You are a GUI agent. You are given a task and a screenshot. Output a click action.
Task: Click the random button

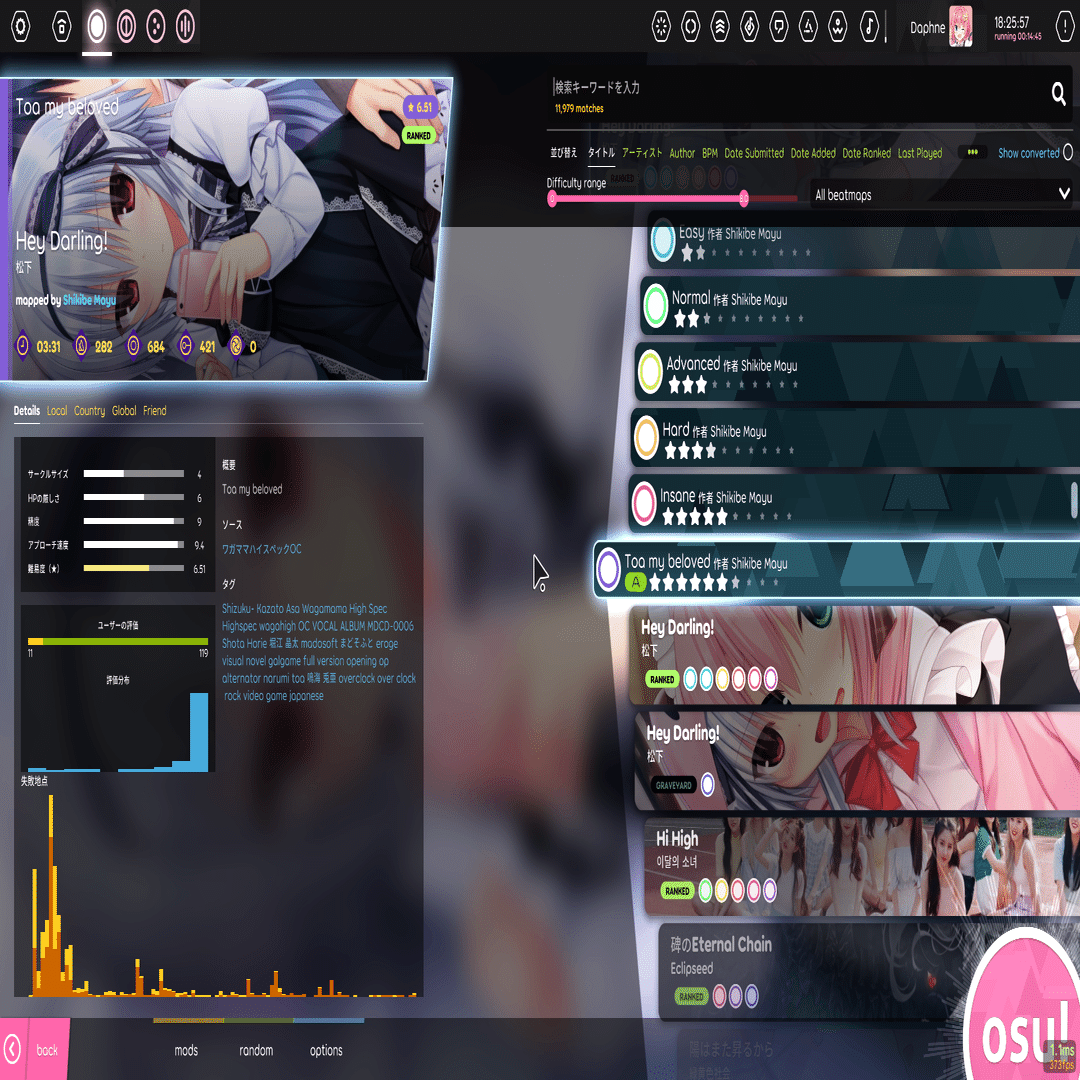(x=256, y=1049)
